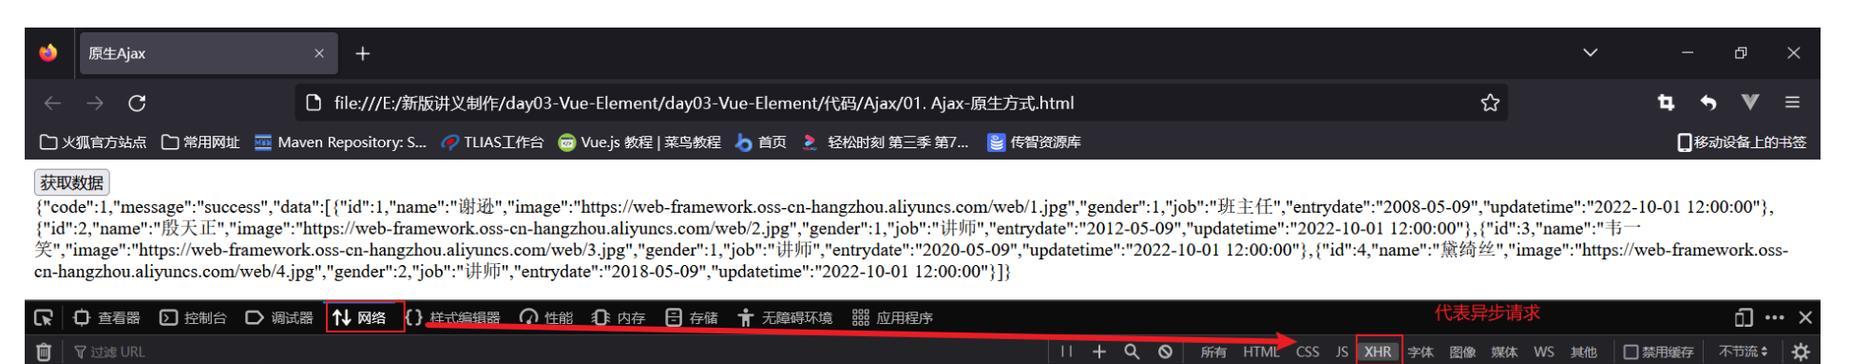Enable the 禁用缓存 checkbox
This screenshot has width=1850, height=364.
click(1632, 352)
